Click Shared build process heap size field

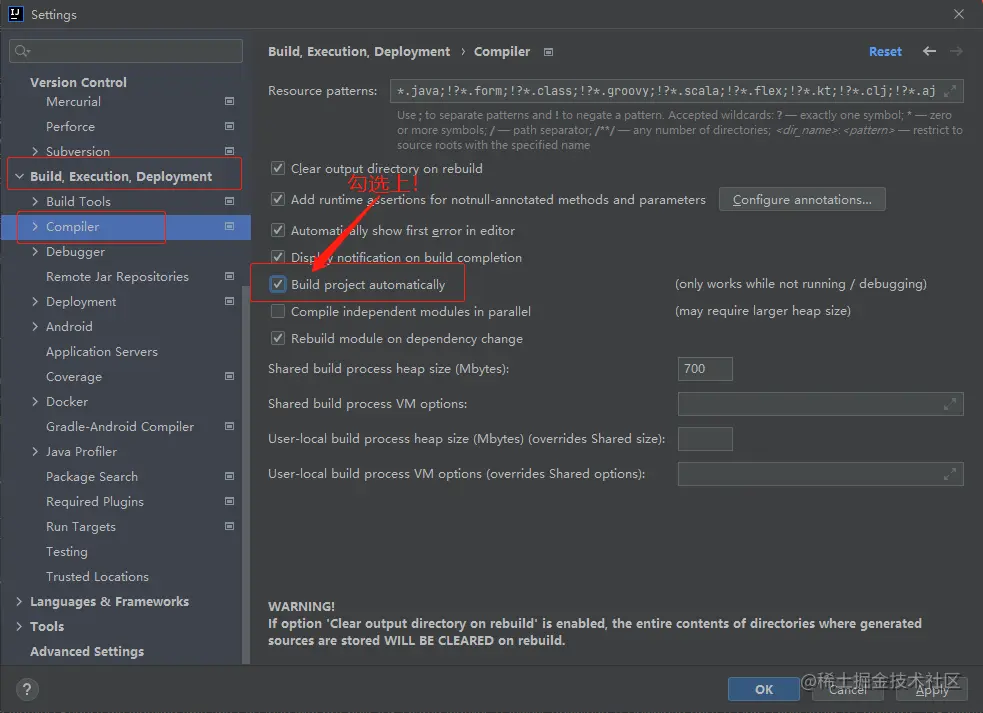pos(705,369)
